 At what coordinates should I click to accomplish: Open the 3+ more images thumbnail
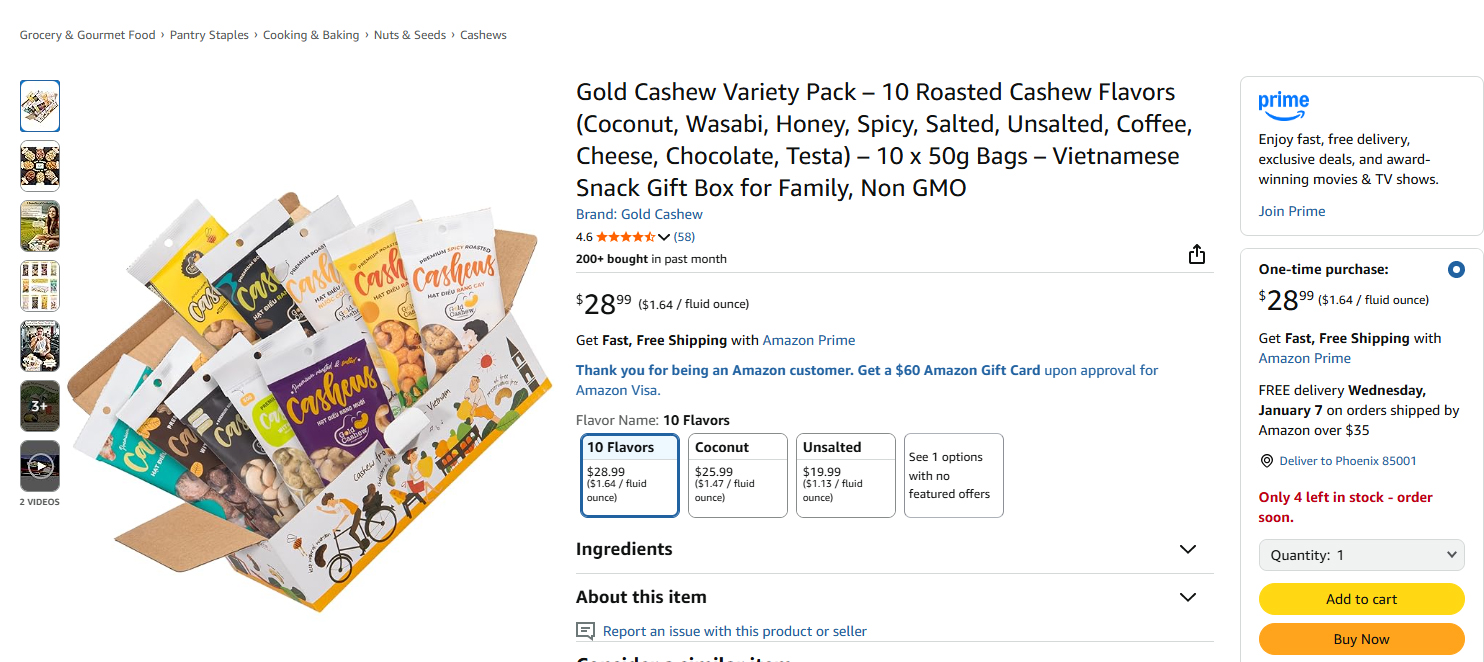40,406
